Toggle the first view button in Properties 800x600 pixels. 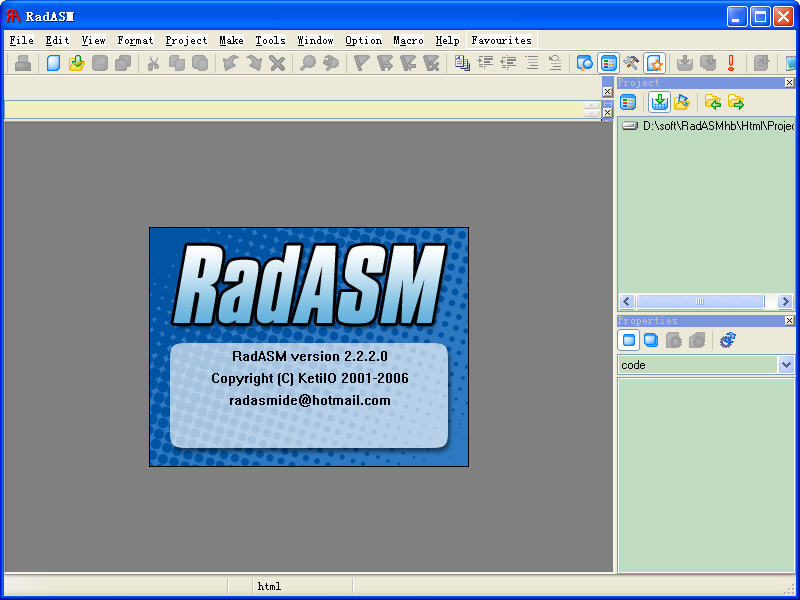point(629,340)
